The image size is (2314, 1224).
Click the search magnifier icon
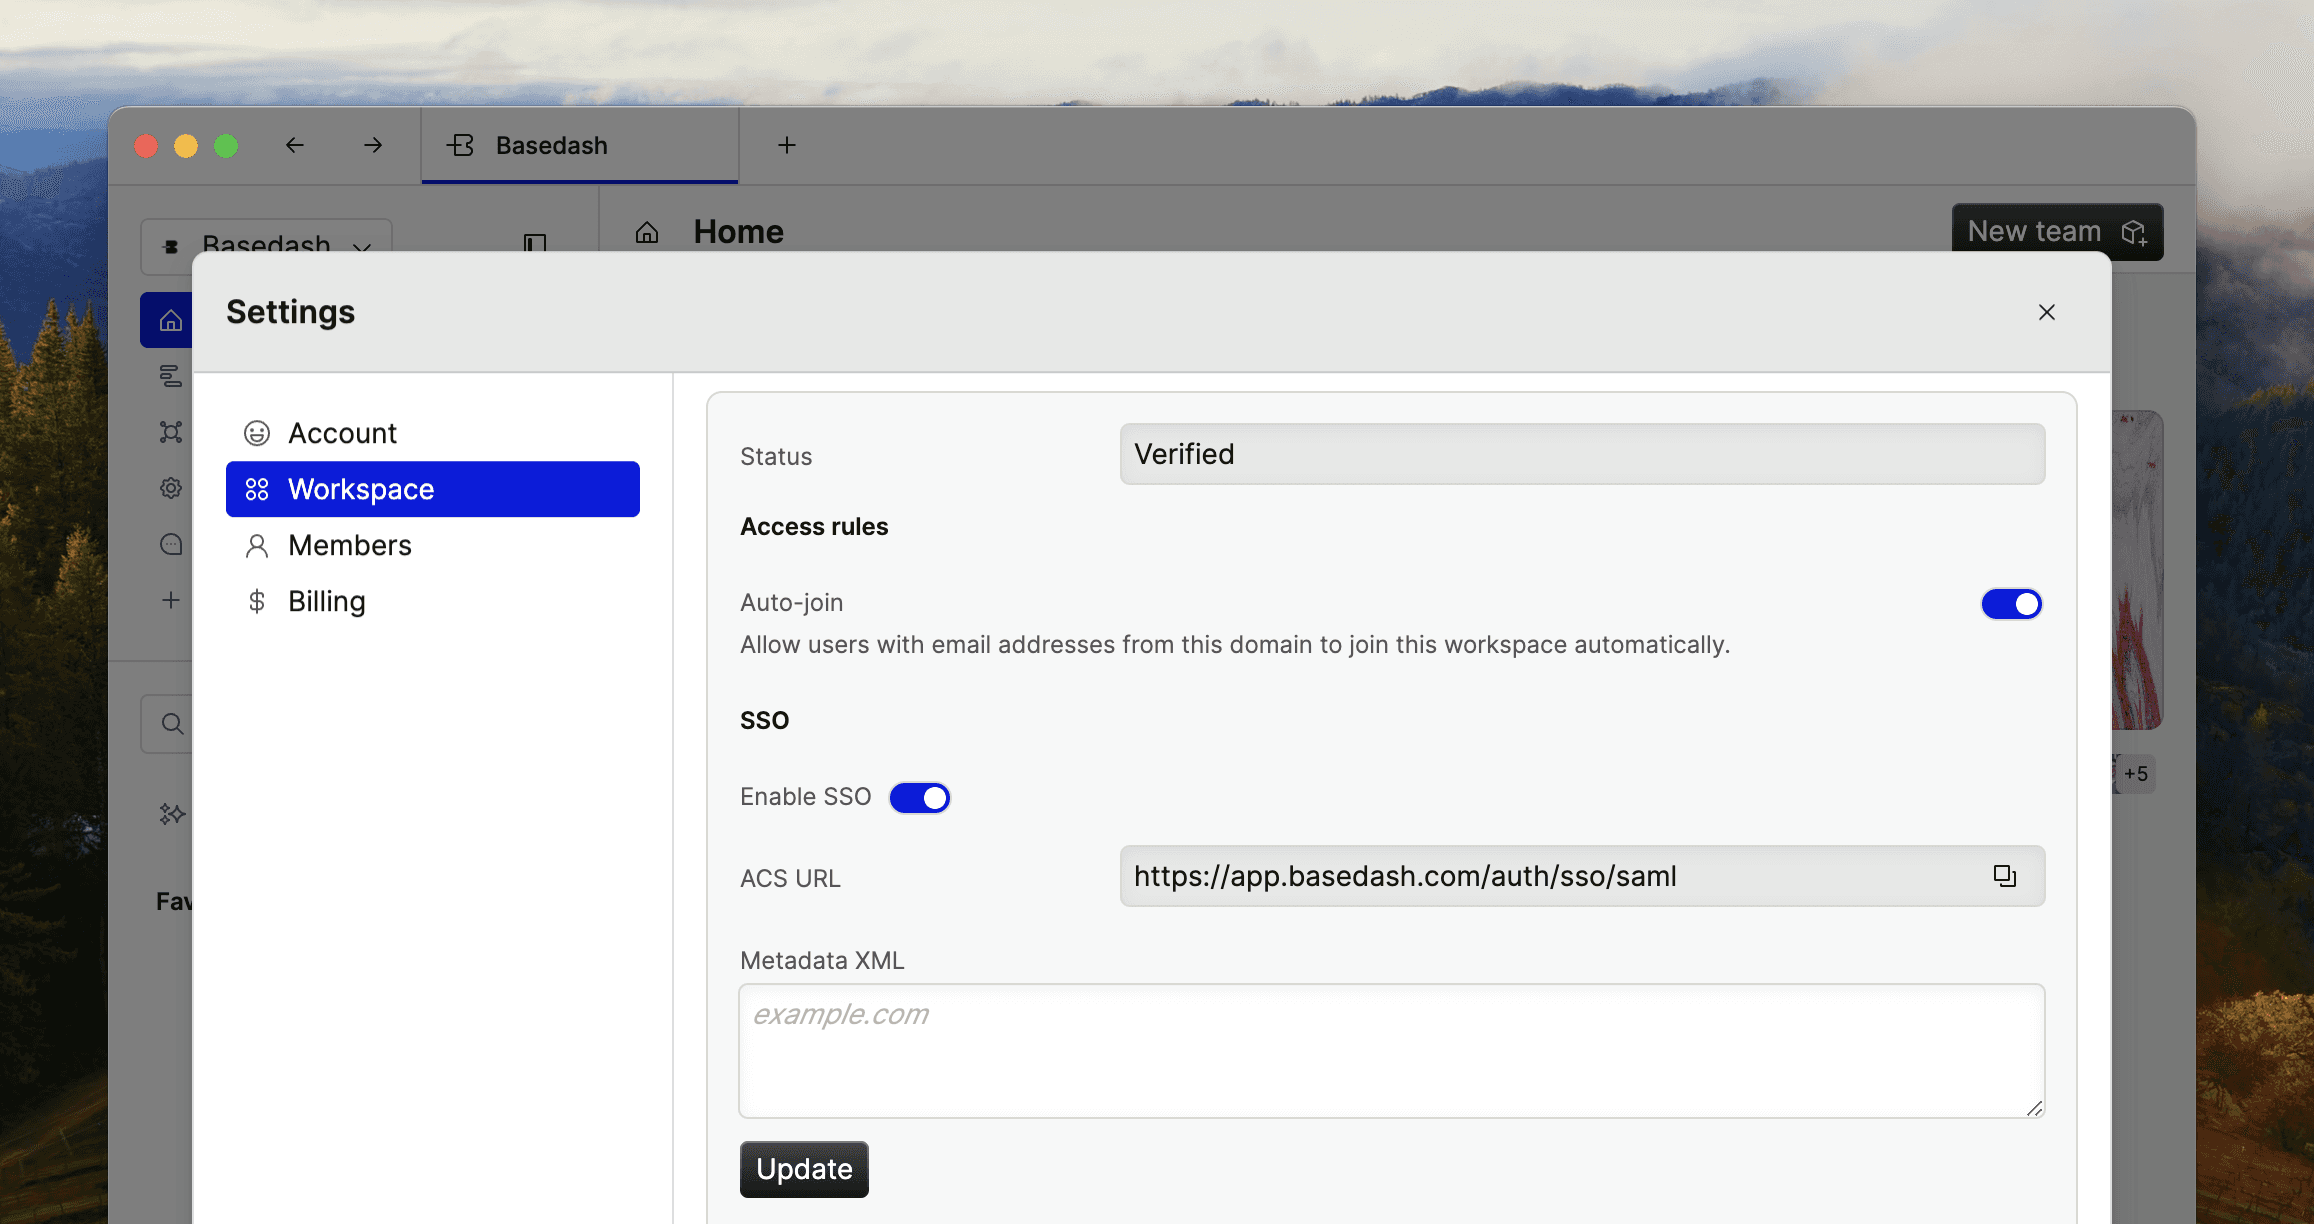(172, 723)
